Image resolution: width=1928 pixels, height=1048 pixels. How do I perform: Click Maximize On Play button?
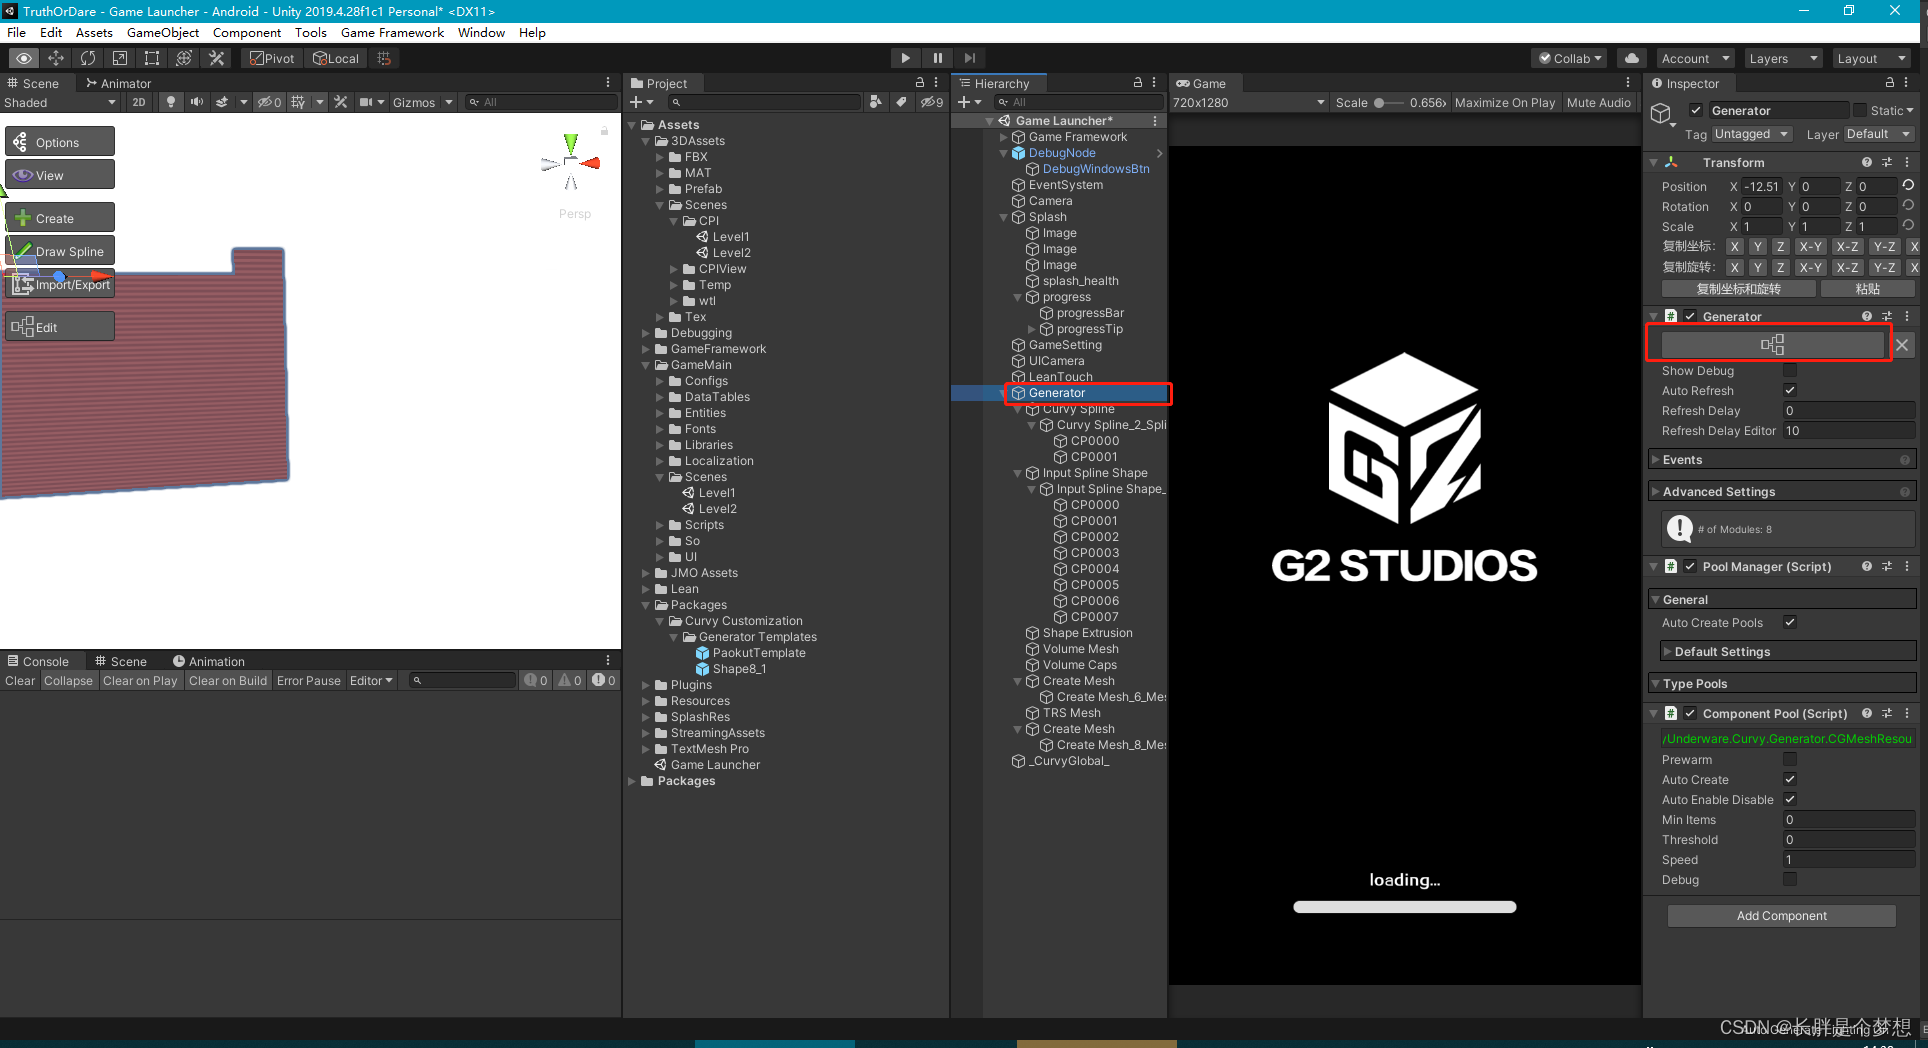click(x=1505, y=102)
